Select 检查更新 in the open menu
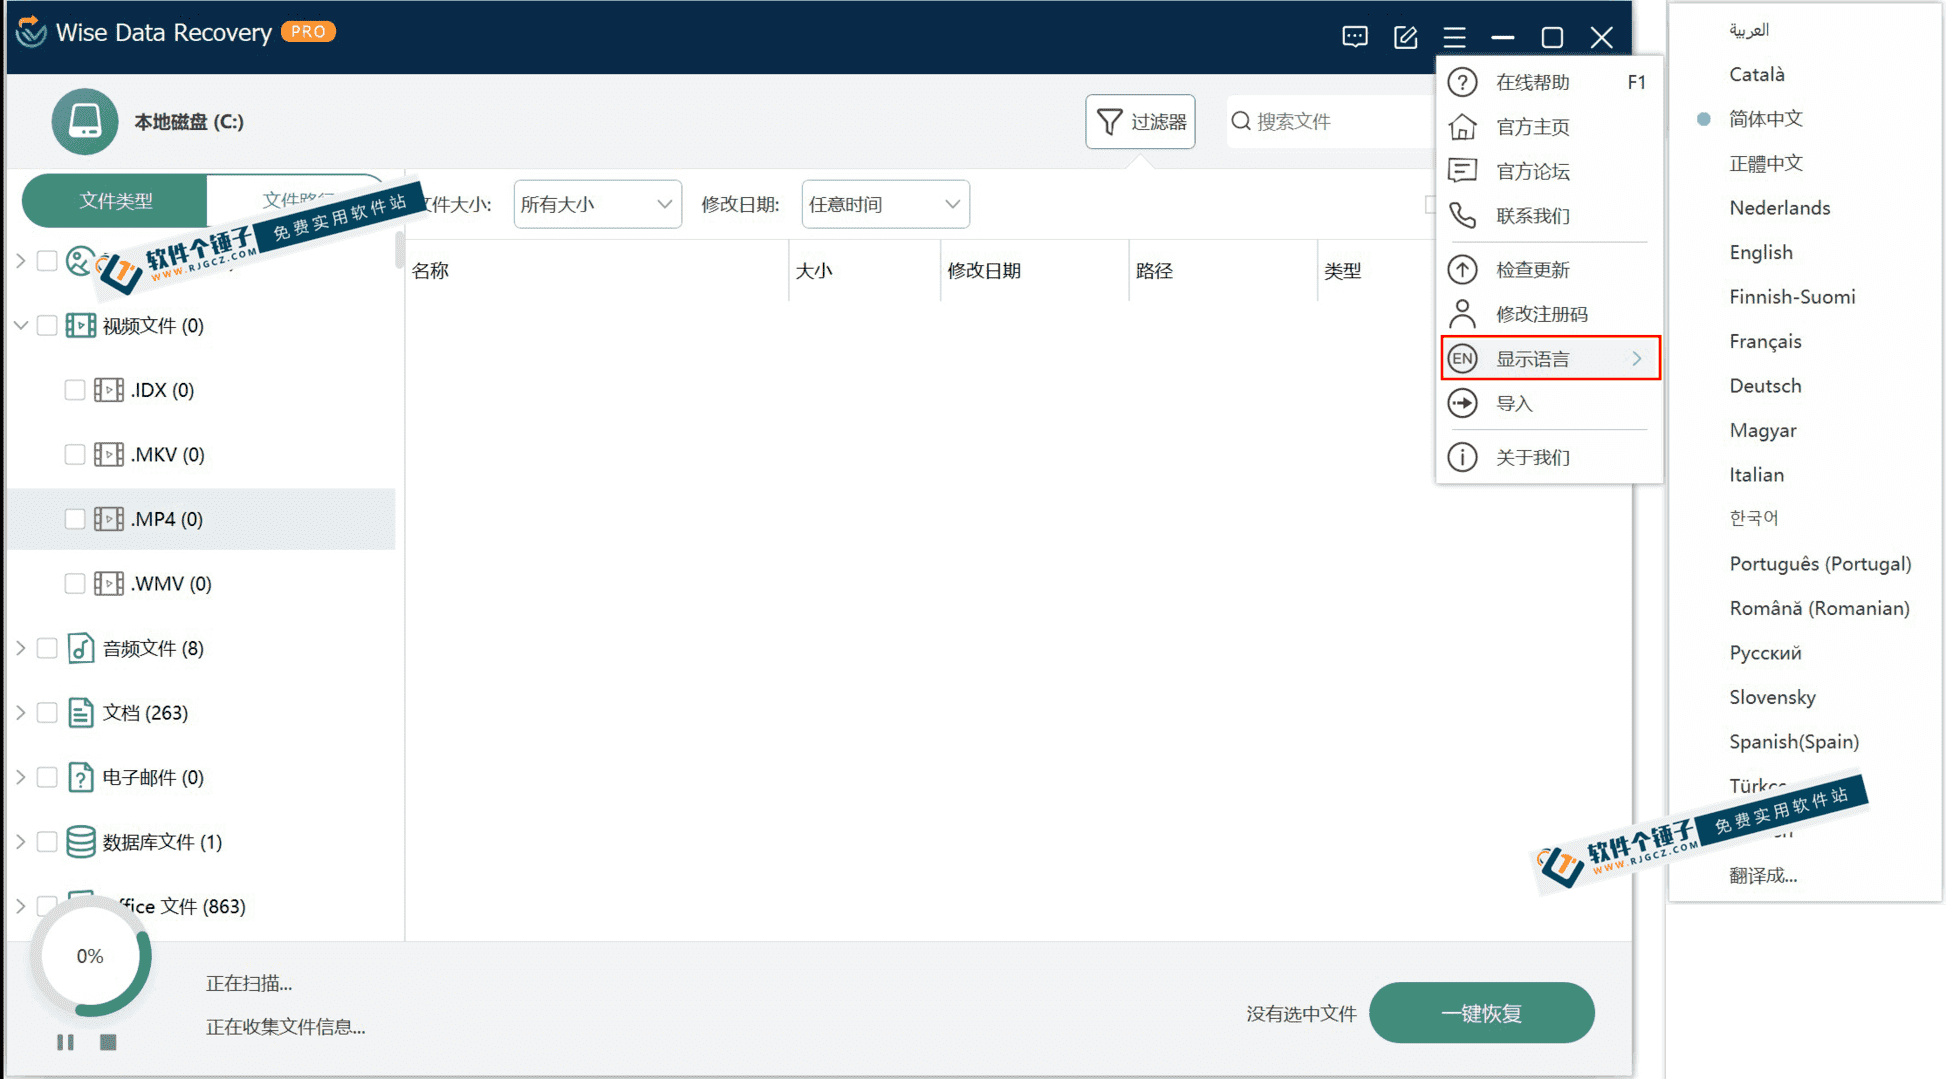 click(x=1533, y=269)
